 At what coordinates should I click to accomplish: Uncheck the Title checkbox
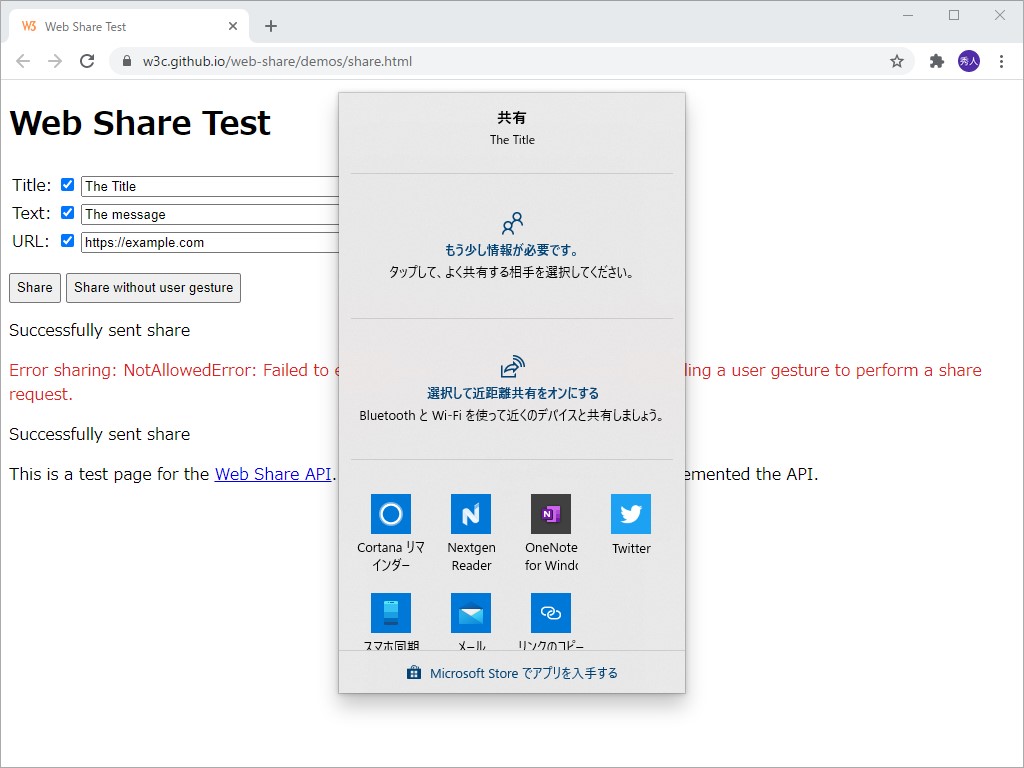(x=67, y=184)
